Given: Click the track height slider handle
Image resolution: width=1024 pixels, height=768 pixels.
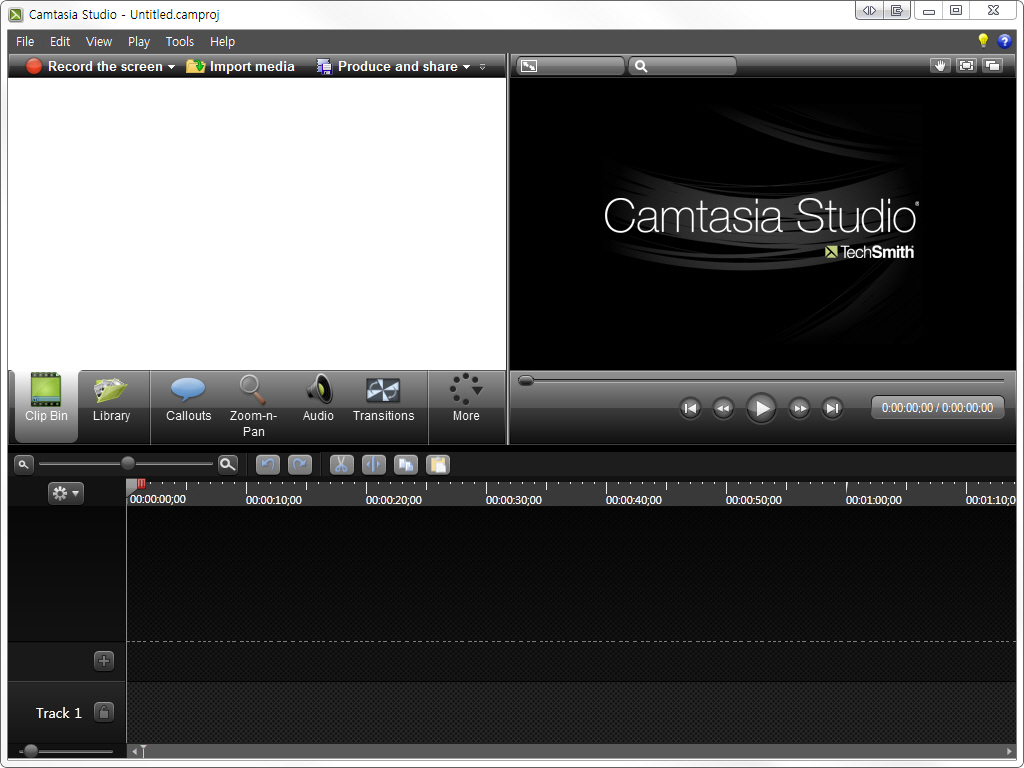Looking at the screenshot, I should tap(31, 751).
